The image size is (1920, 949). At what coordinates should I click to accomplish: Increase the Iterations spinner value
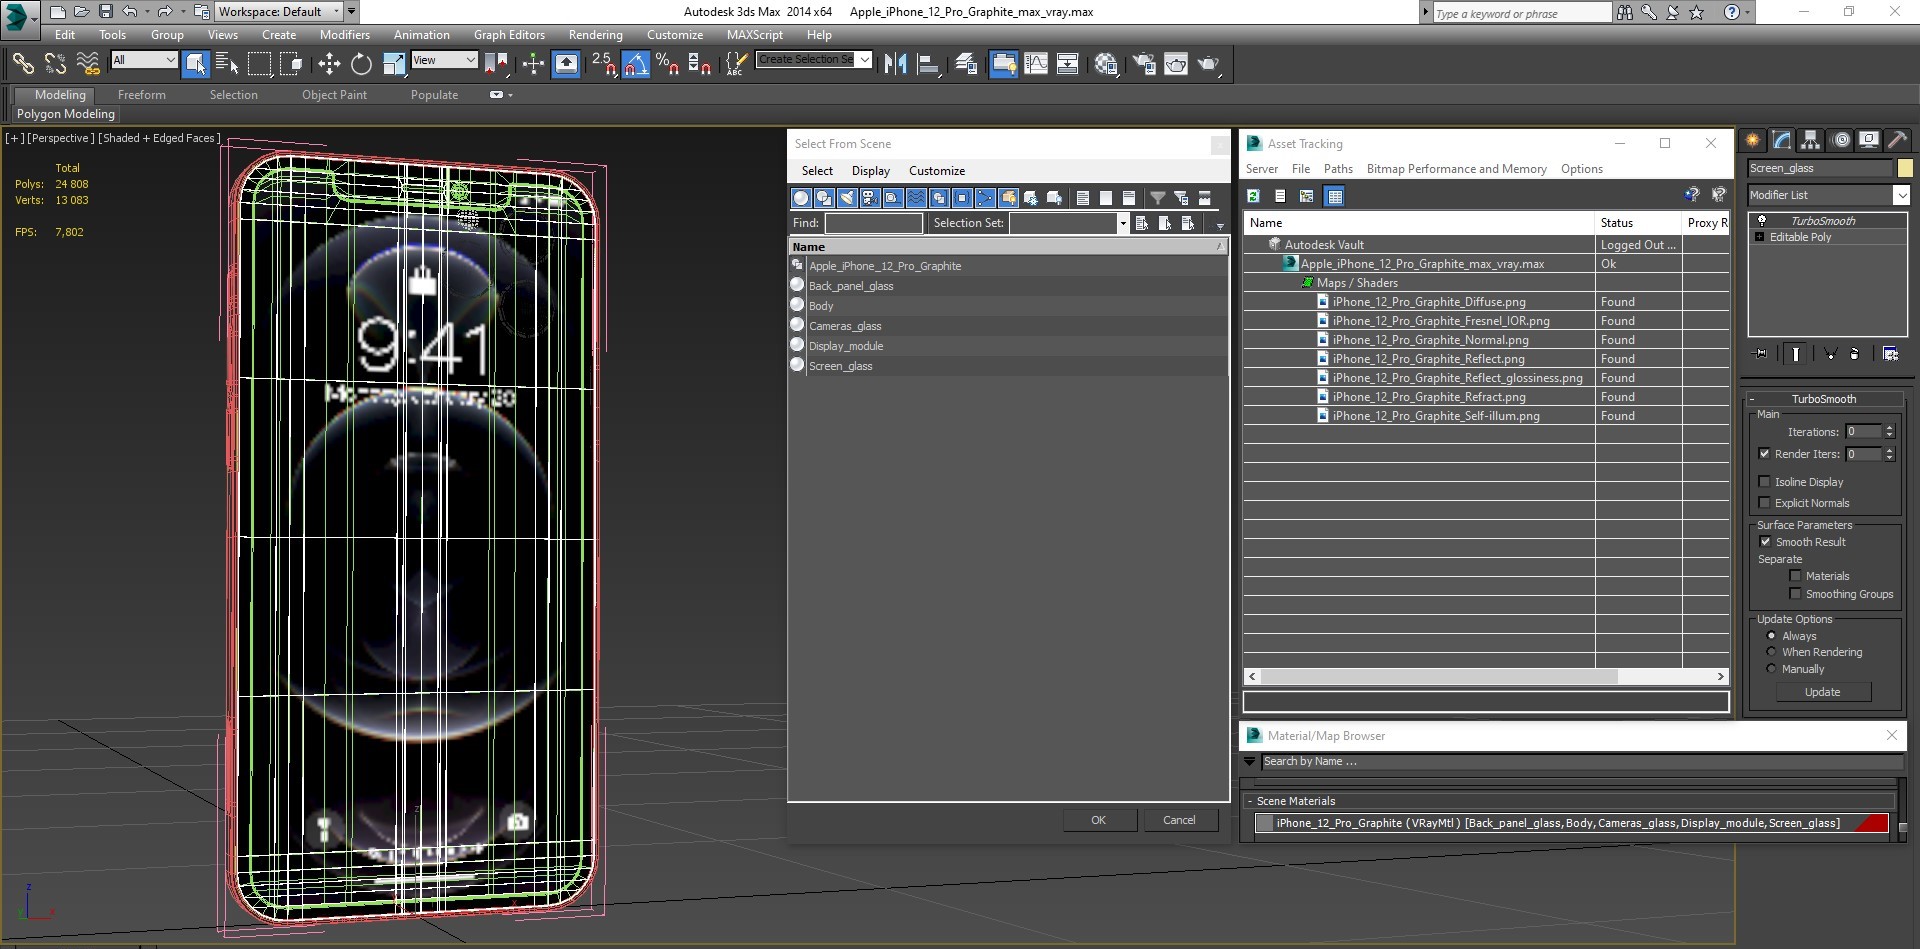click(1889, 428)
